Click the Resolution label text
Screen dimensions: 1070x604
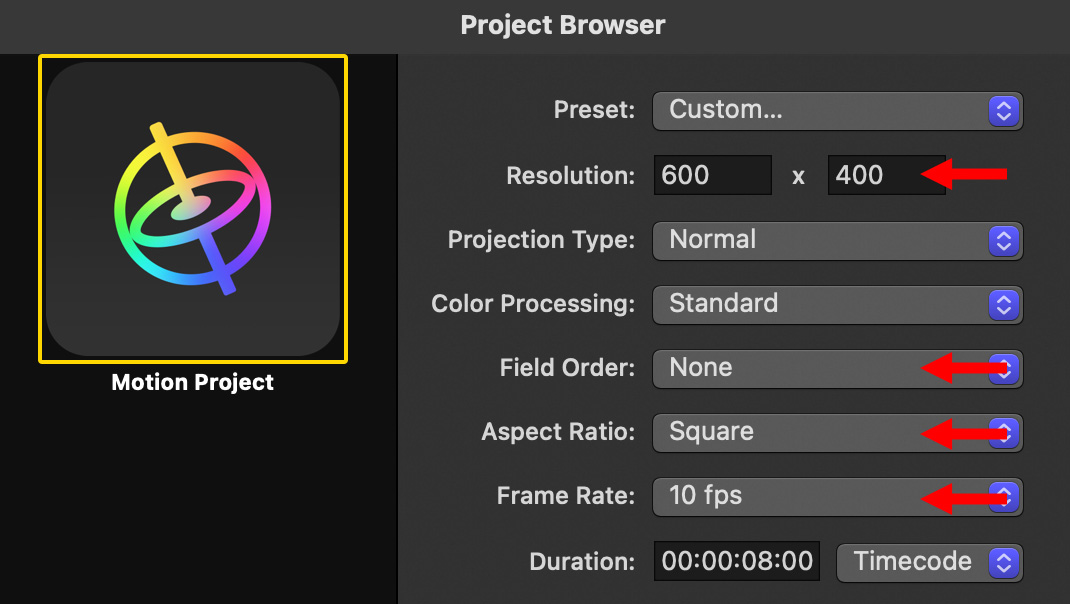tap(570, 176)
